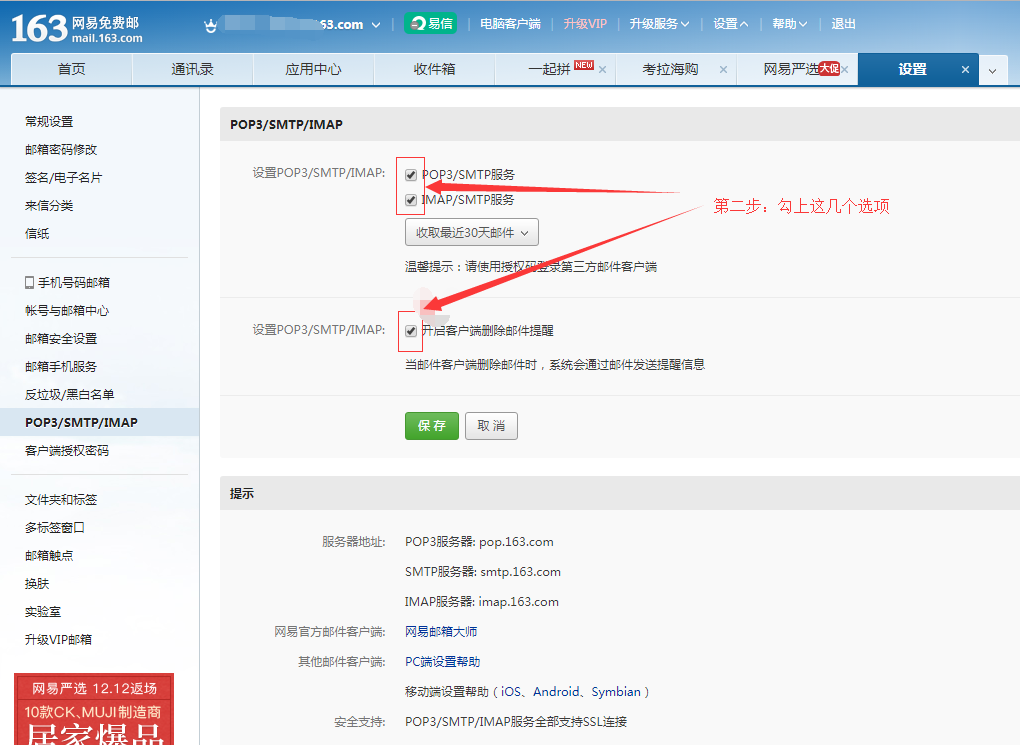The height and width of the screenshot is (745, 1020).
Task: Click the smtp.163.com server address text
Action: [x=520, y=572]
